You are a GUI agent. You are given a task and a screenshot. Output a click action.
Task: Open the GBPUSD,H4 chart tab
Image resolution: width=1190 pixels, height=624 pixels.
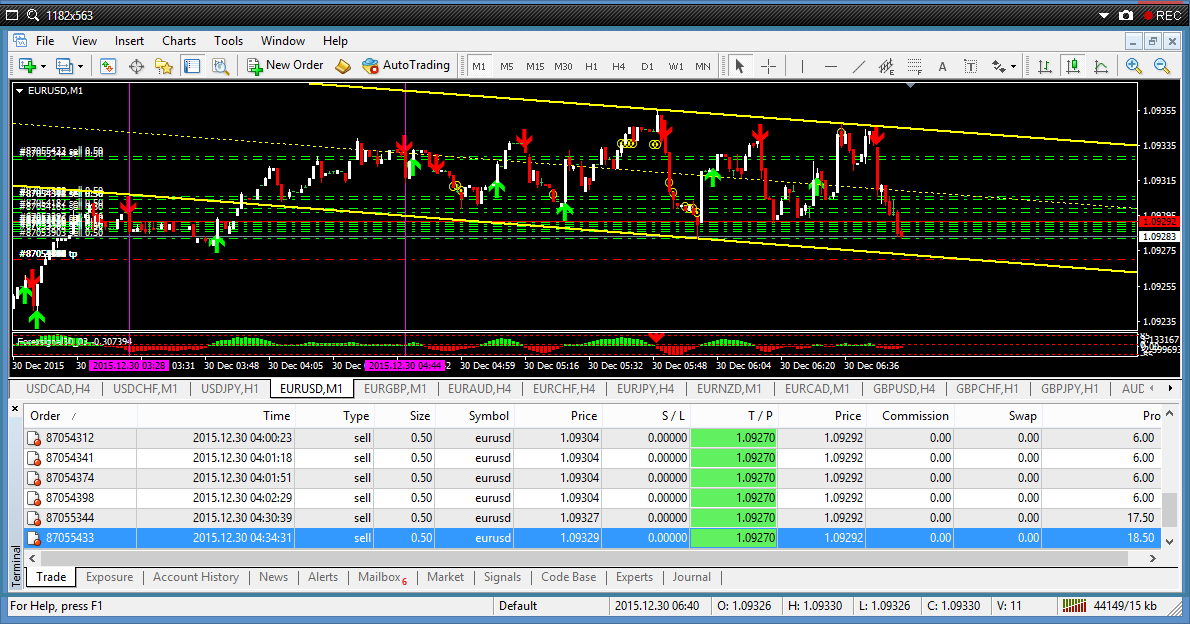click(x=904, y=389)
